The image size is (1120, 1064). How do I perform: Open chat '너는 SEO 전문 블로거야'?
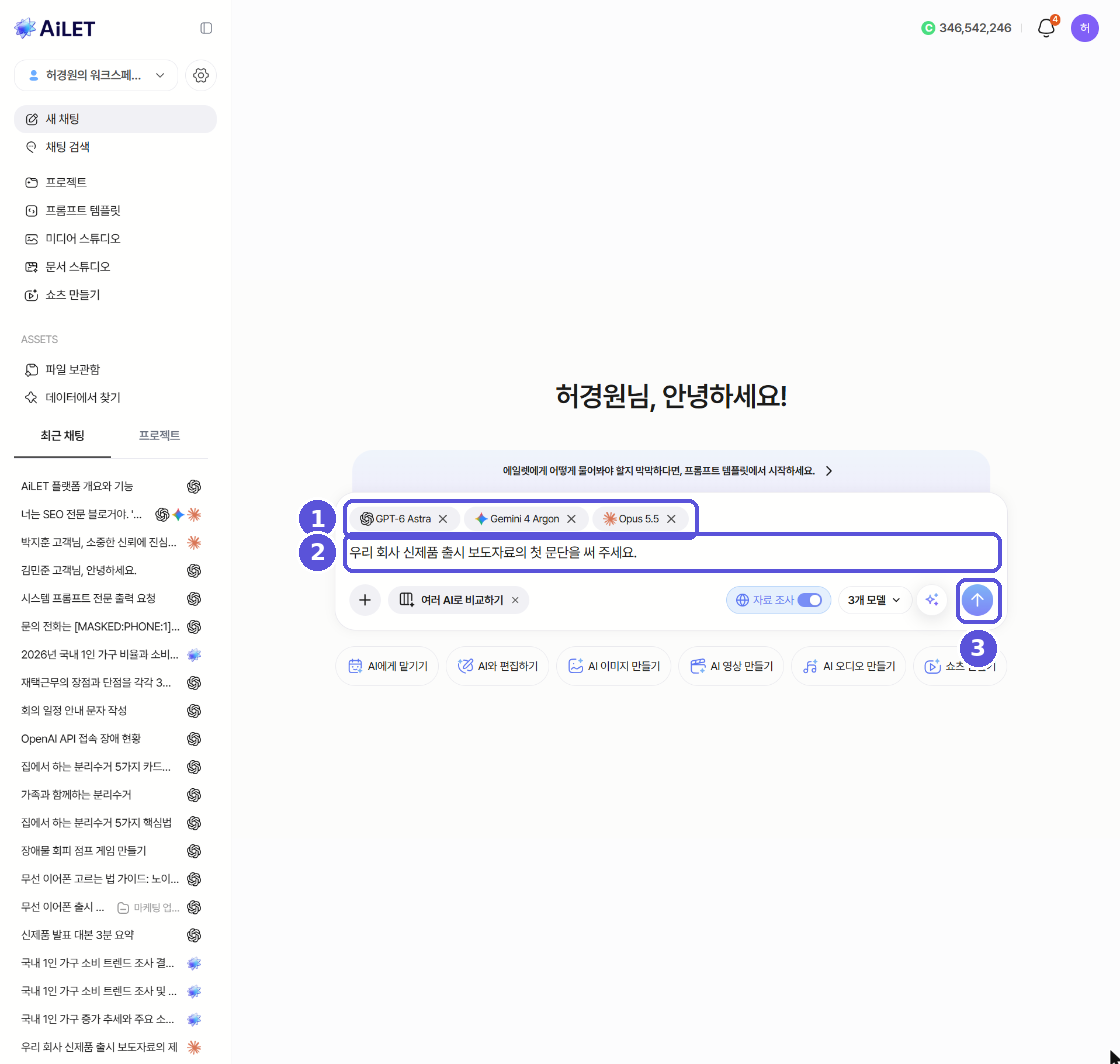111,514
